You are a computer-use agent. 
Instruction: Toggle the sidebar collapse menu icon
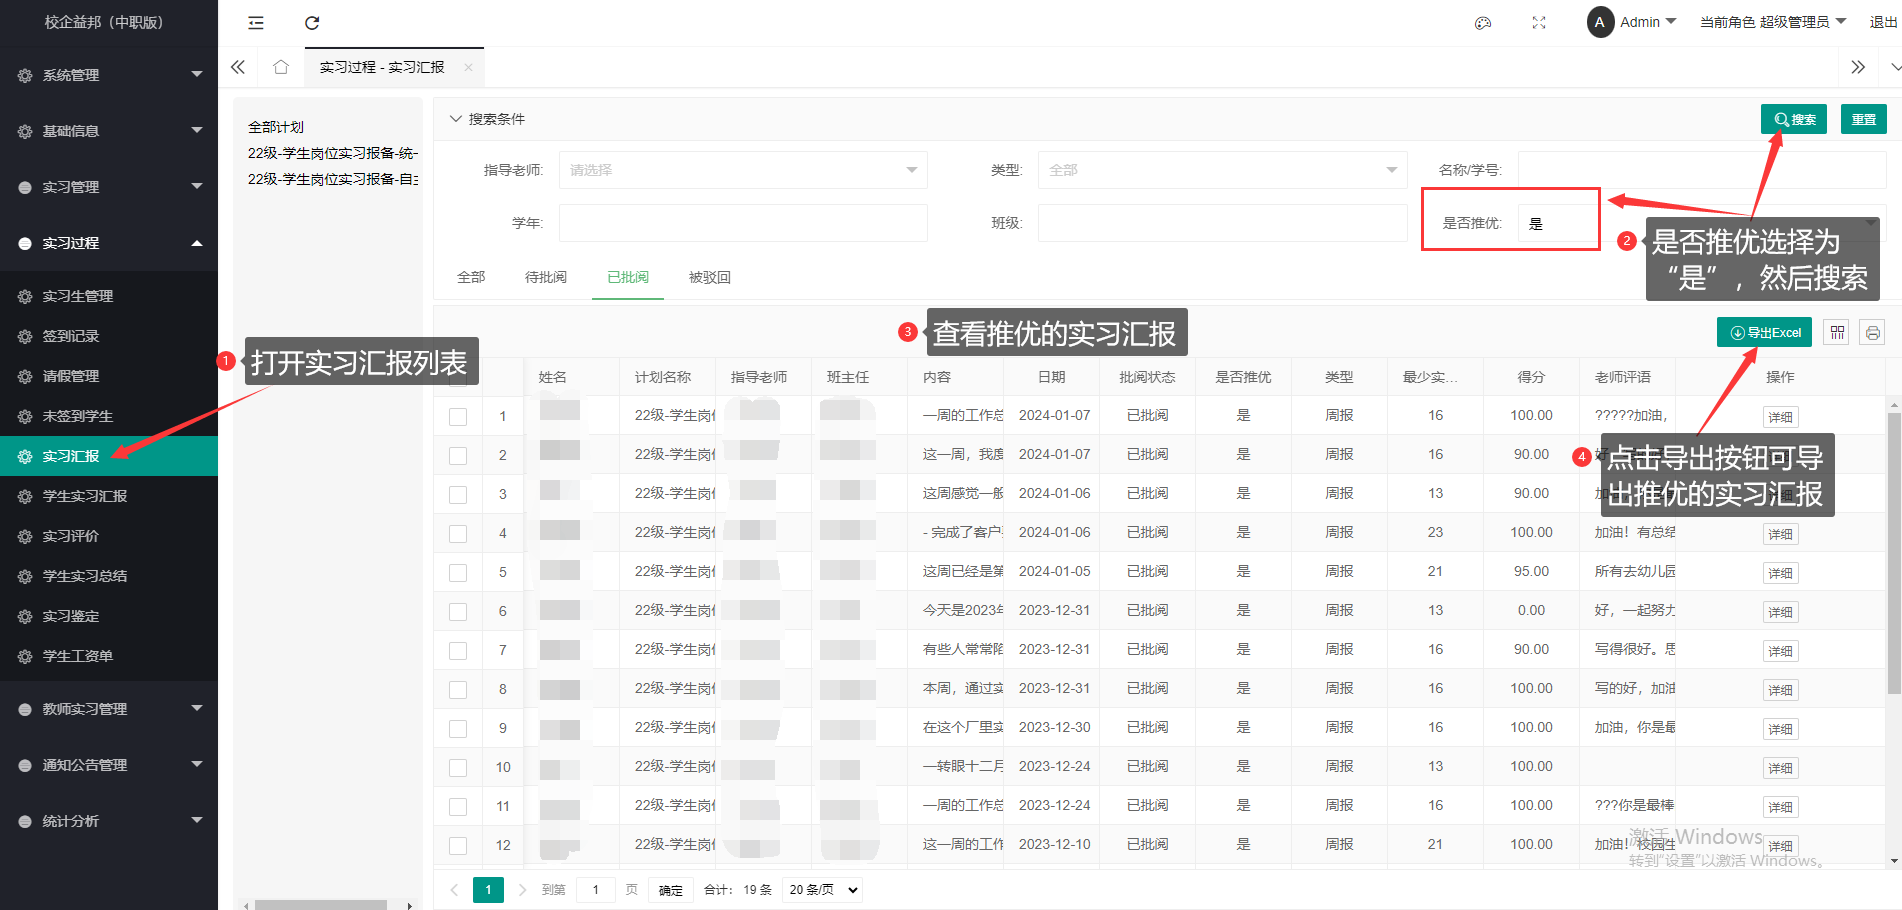[256, 23]
